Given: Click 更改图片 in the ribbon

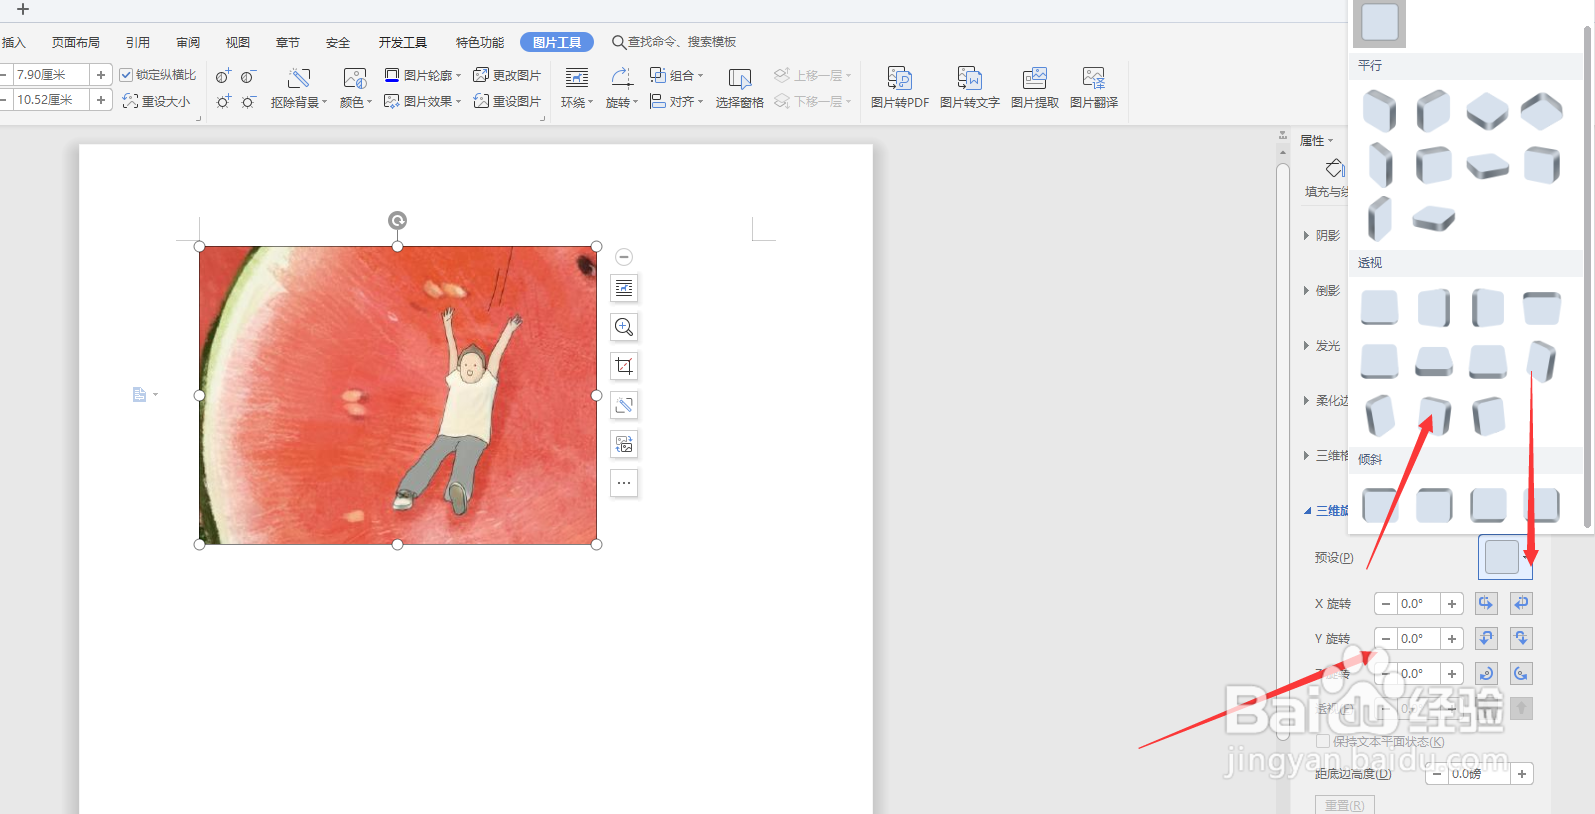Looking at the screenshot, I should [x=507, y=75].
